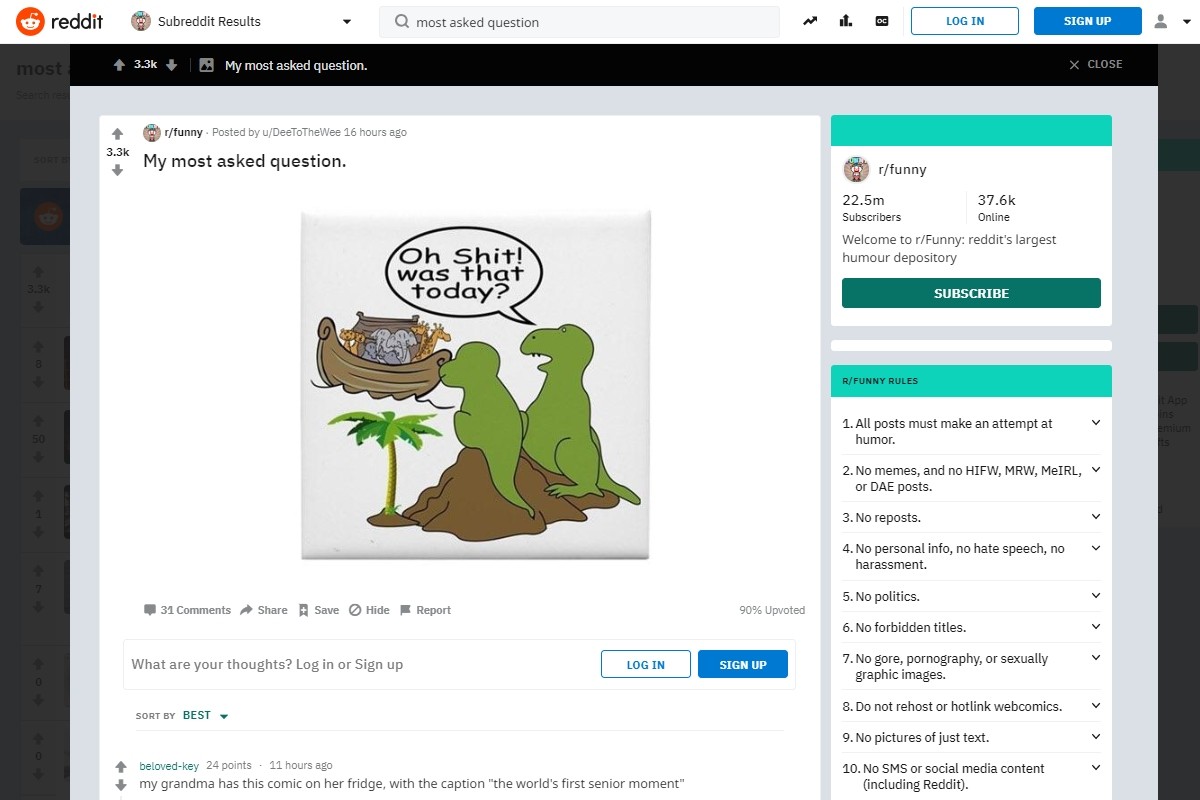Click the '22.5m' subscribers count

coord(863,200)
